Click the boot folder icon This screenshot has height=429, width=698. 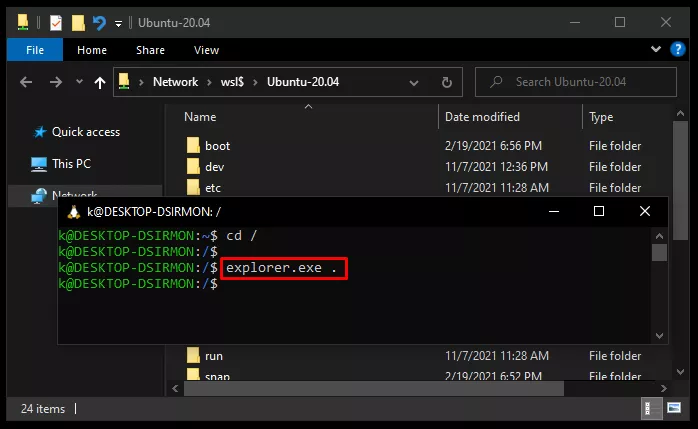[x=193, y=145]
